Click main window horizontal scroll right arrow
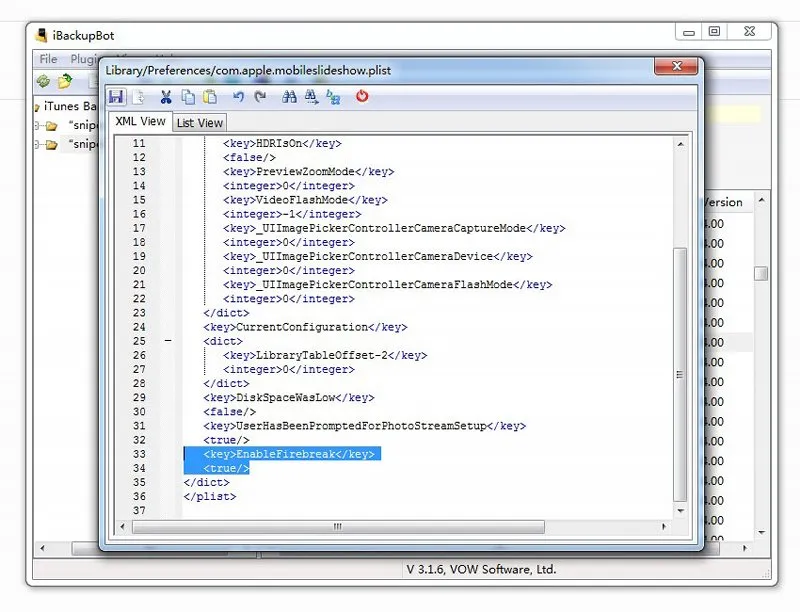 [x=745, y=549]
